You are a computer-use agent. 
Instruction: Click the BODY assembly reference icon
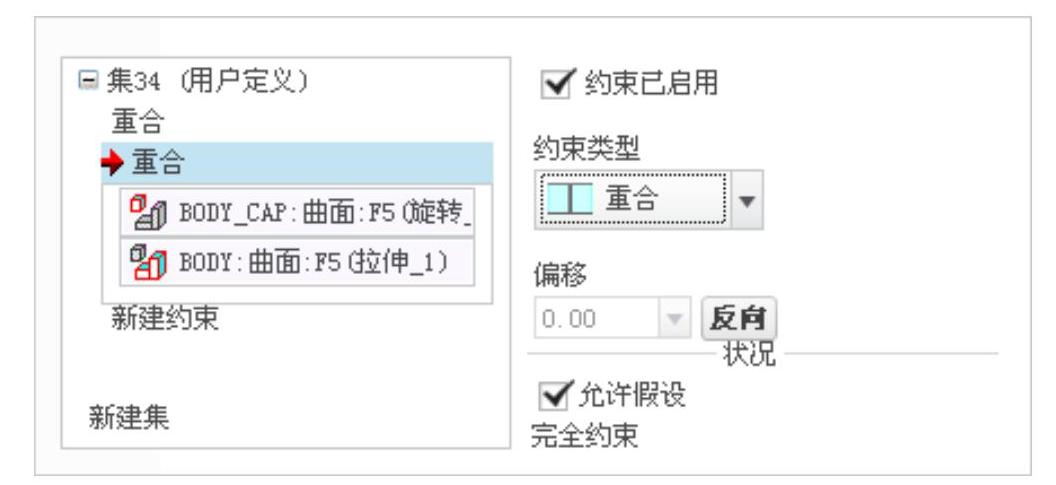click(x=147, y=262)
